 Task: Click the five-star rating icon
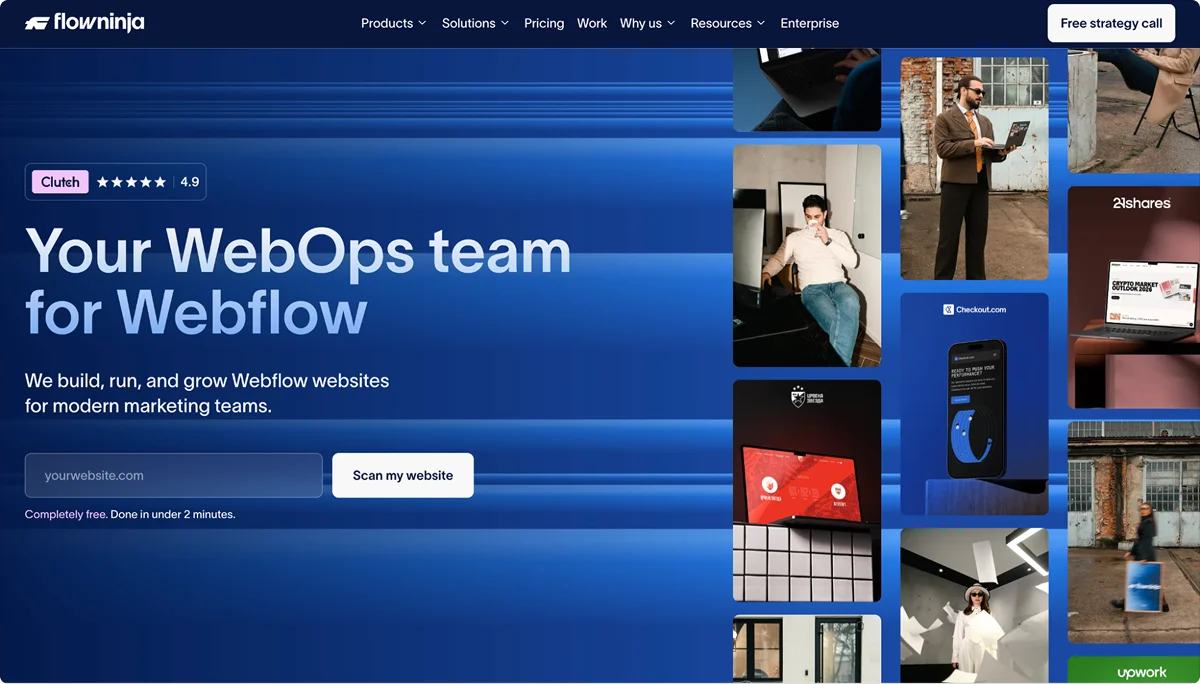click(x=131, y=181)
